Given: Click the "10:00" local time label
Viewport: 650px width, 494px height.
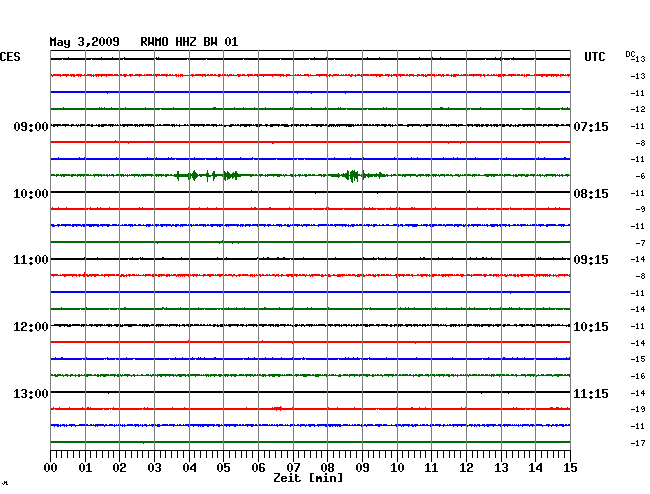Looking at the screenshot, I should [31, 194].
